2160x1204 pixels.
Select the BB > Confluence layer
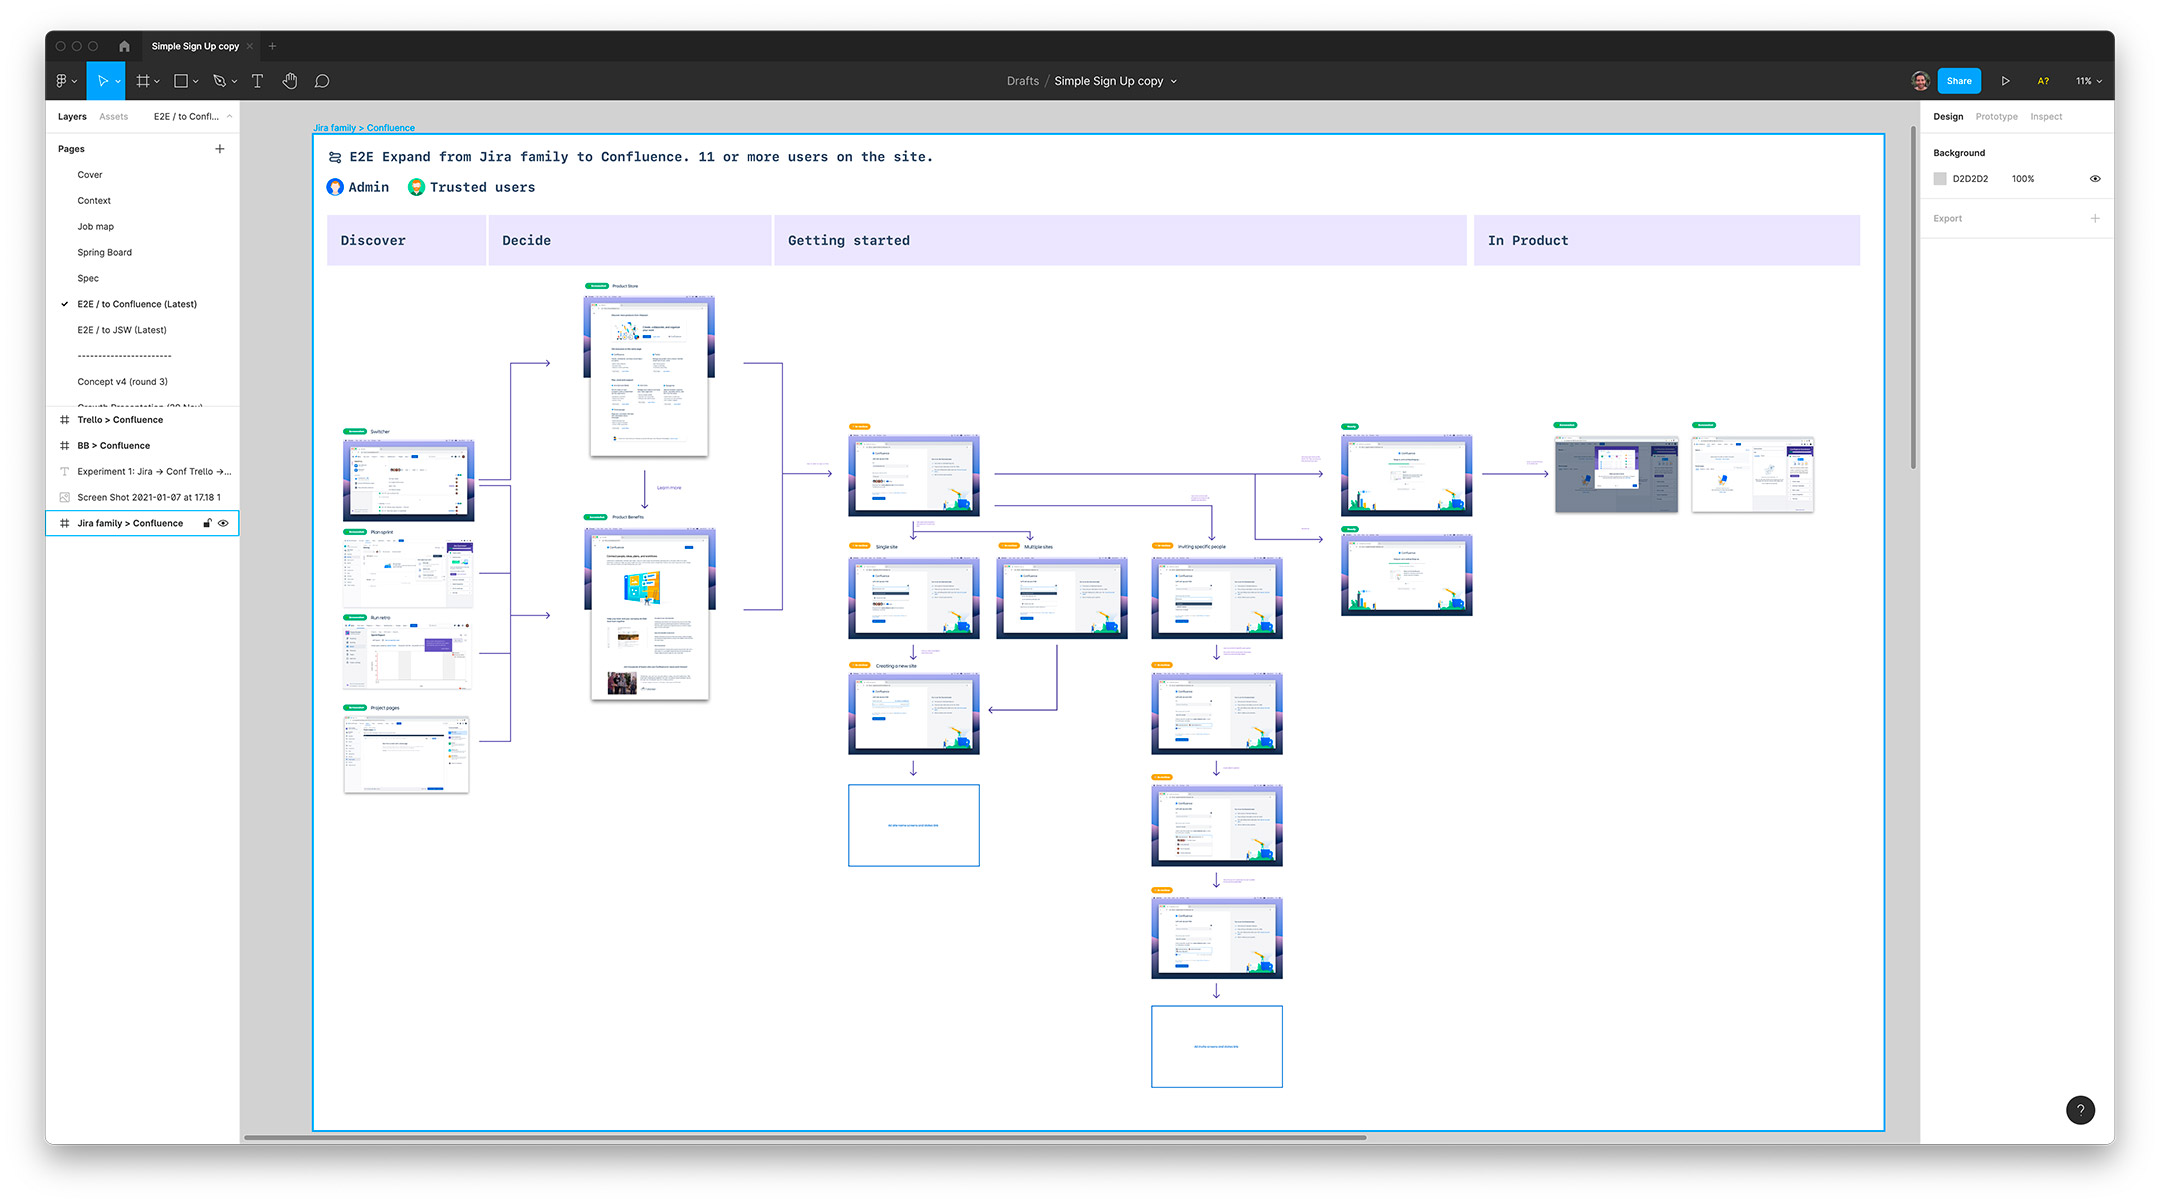click(x=114, y=446)
